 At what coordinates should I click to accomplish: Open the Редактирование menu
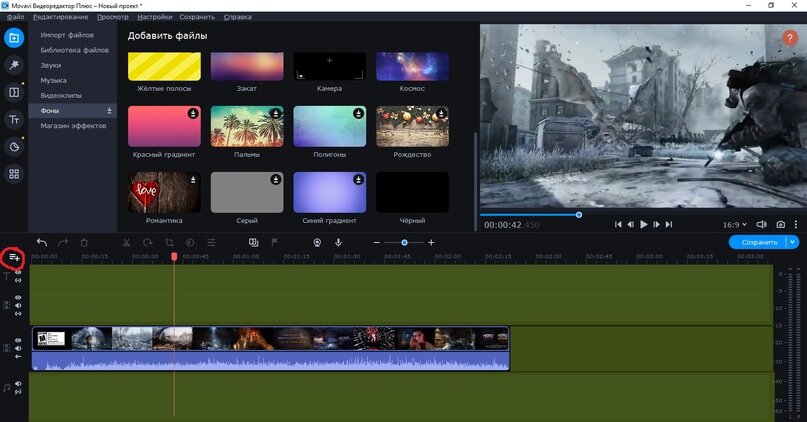[61, 17]
